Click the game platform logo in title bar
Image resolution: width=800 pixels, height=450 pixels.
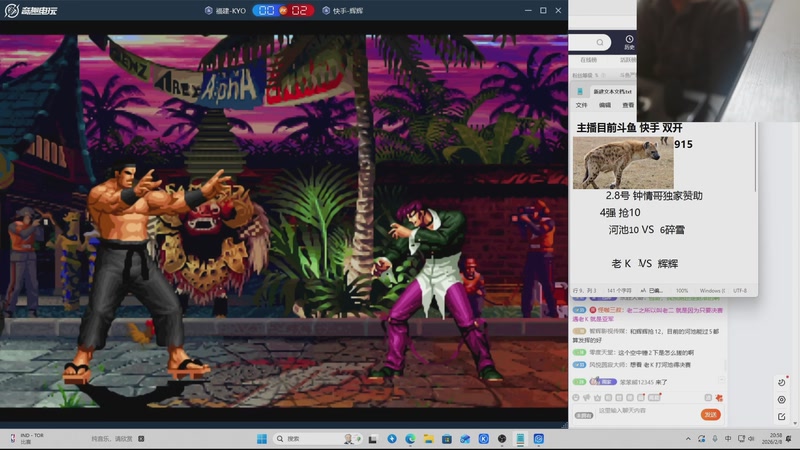[x=31, y=10]
